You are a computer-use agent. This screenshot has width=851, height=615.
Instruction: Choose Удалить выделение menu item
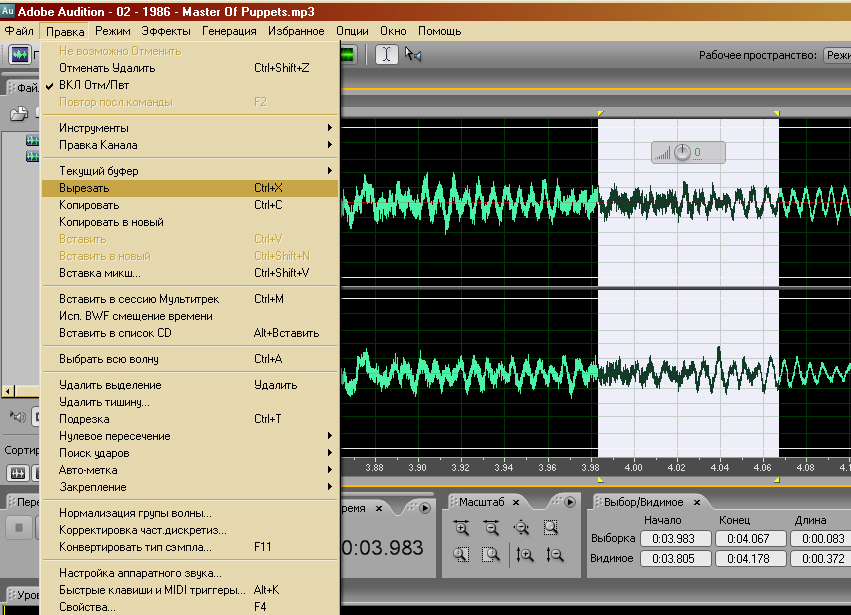click(190, 385)
